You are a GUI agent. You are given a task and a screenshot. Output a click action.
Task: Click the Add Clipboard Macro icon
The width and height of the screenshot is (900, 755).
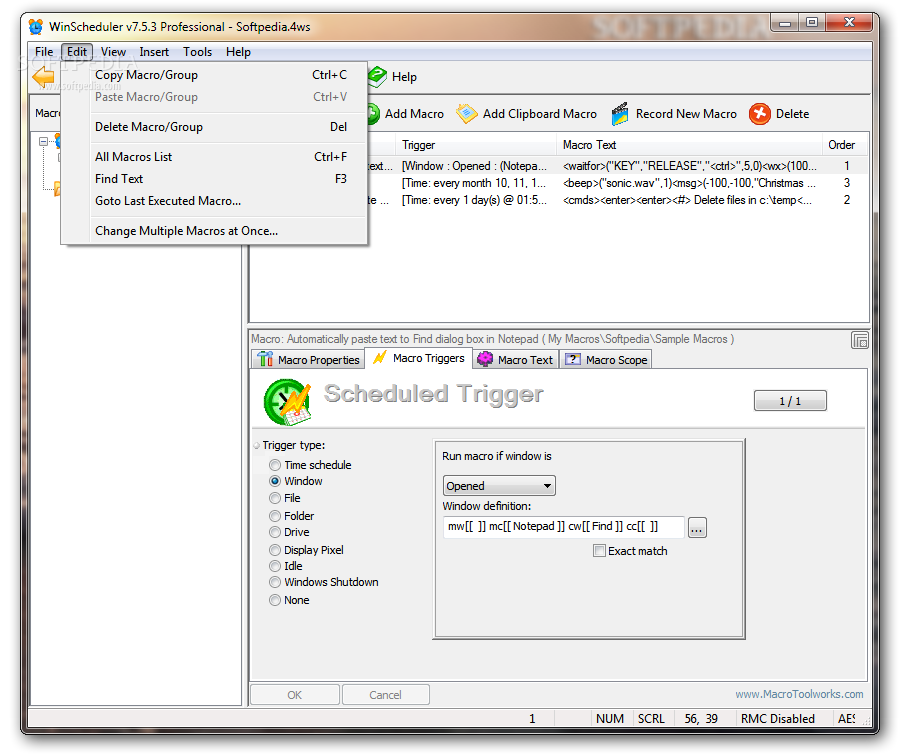pyautogui.click(x=466, y=114)
